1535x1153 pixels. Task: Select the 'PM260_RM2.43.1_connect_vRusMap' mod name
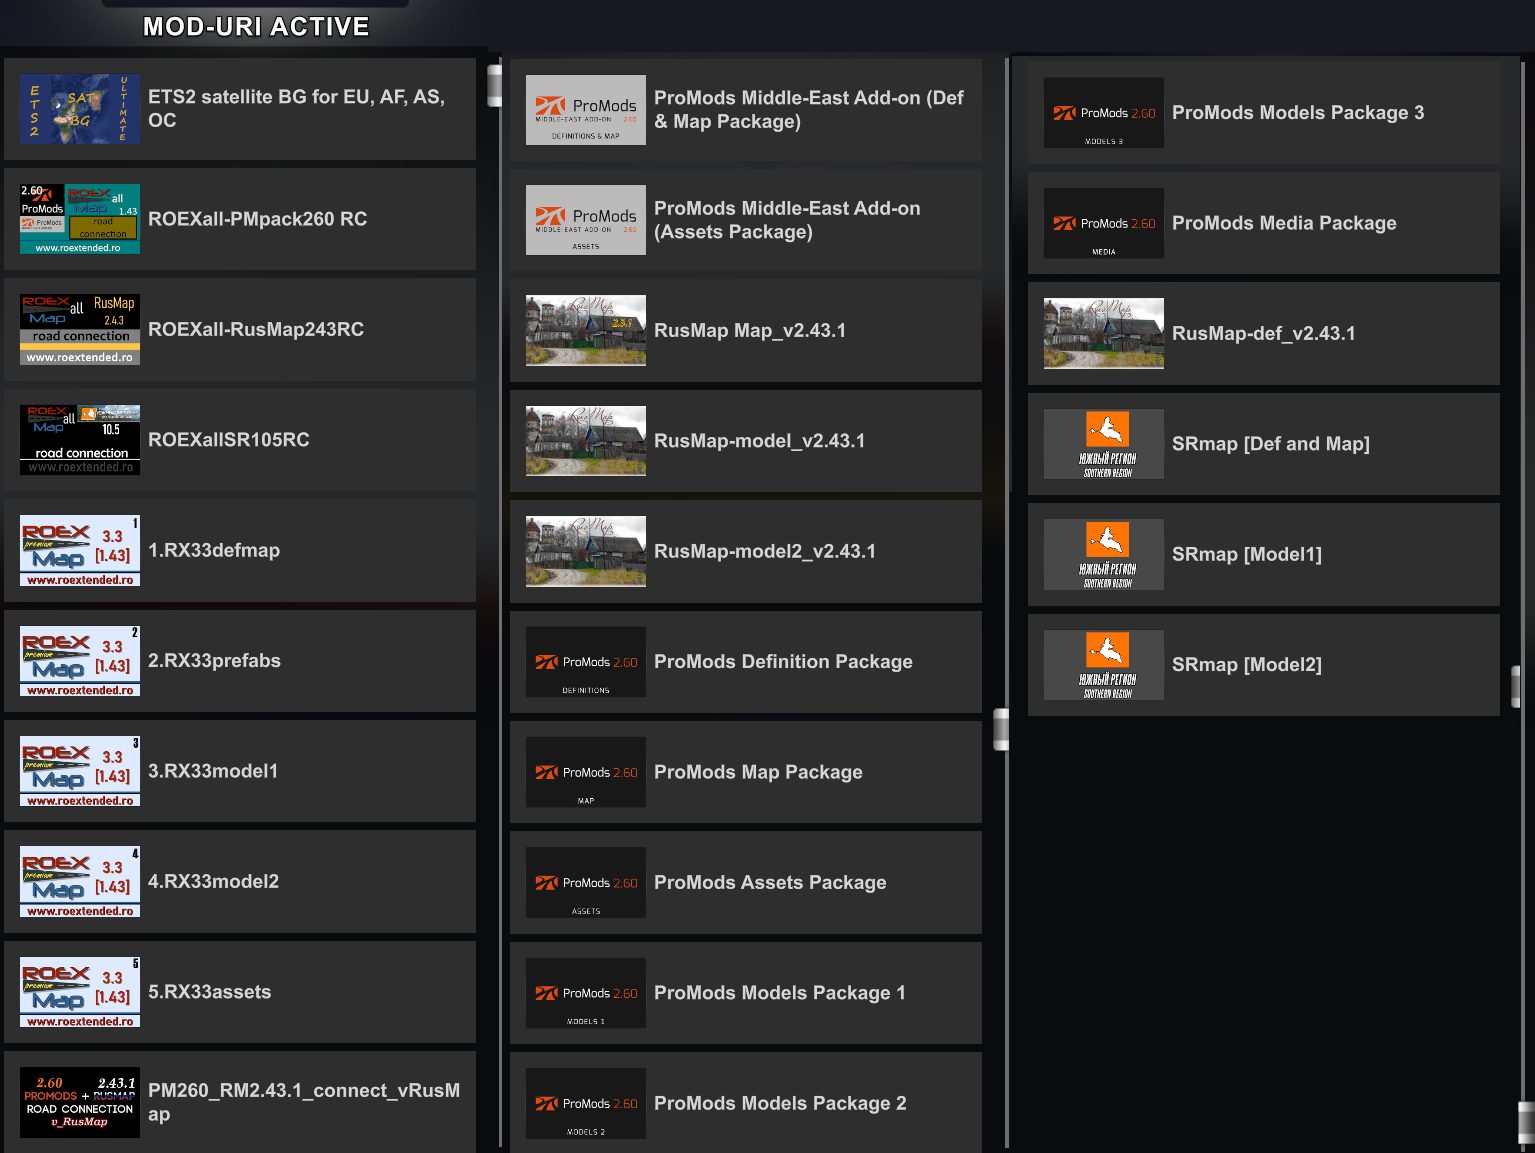coord(304,1102)
